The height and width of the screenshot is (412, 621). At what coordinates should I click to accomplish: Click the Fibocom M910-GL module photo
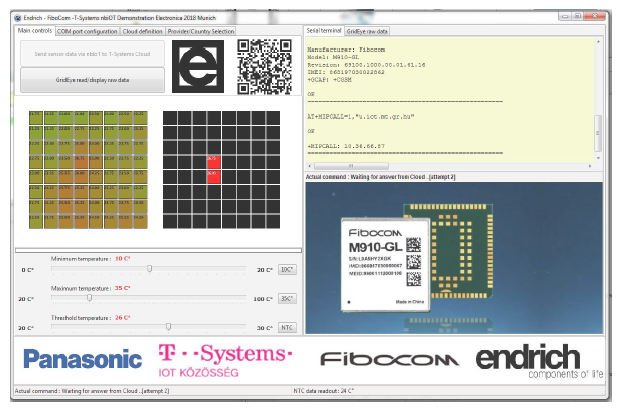(x=454, y=258)
